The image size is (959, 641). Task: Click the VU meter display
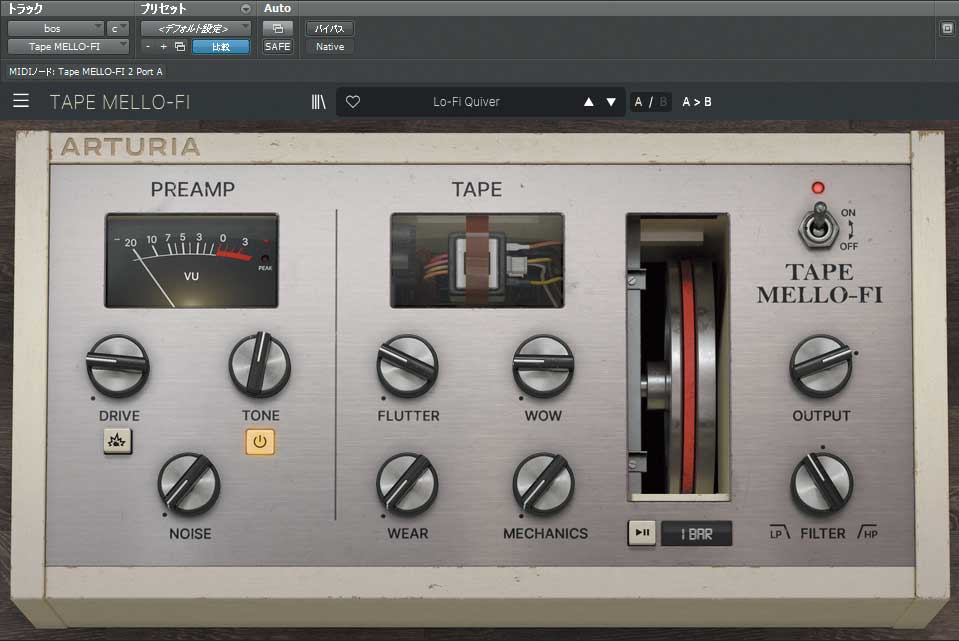pyautogui.click(x=191, y=261)
